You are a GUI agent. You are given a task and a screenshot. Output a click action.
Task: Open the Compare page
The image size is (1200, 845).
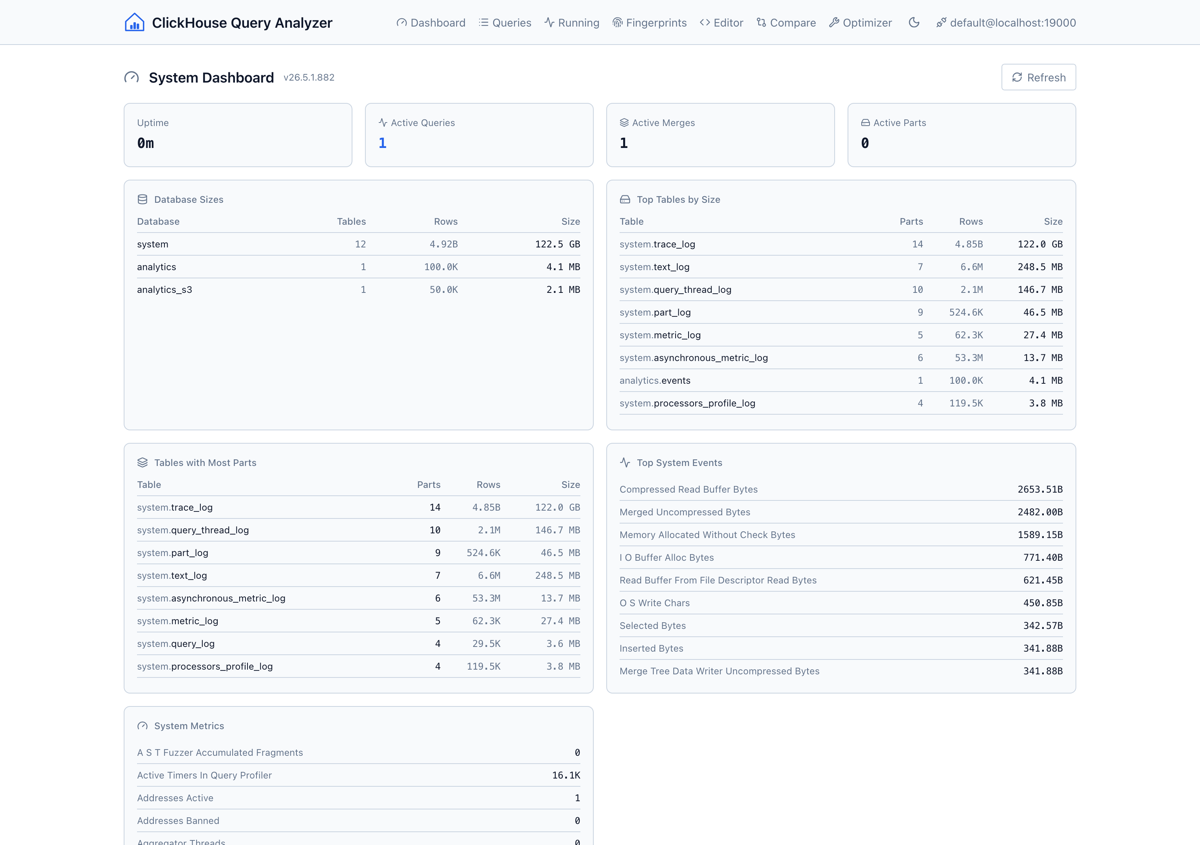pyautogui.click(x=786, y=22)
